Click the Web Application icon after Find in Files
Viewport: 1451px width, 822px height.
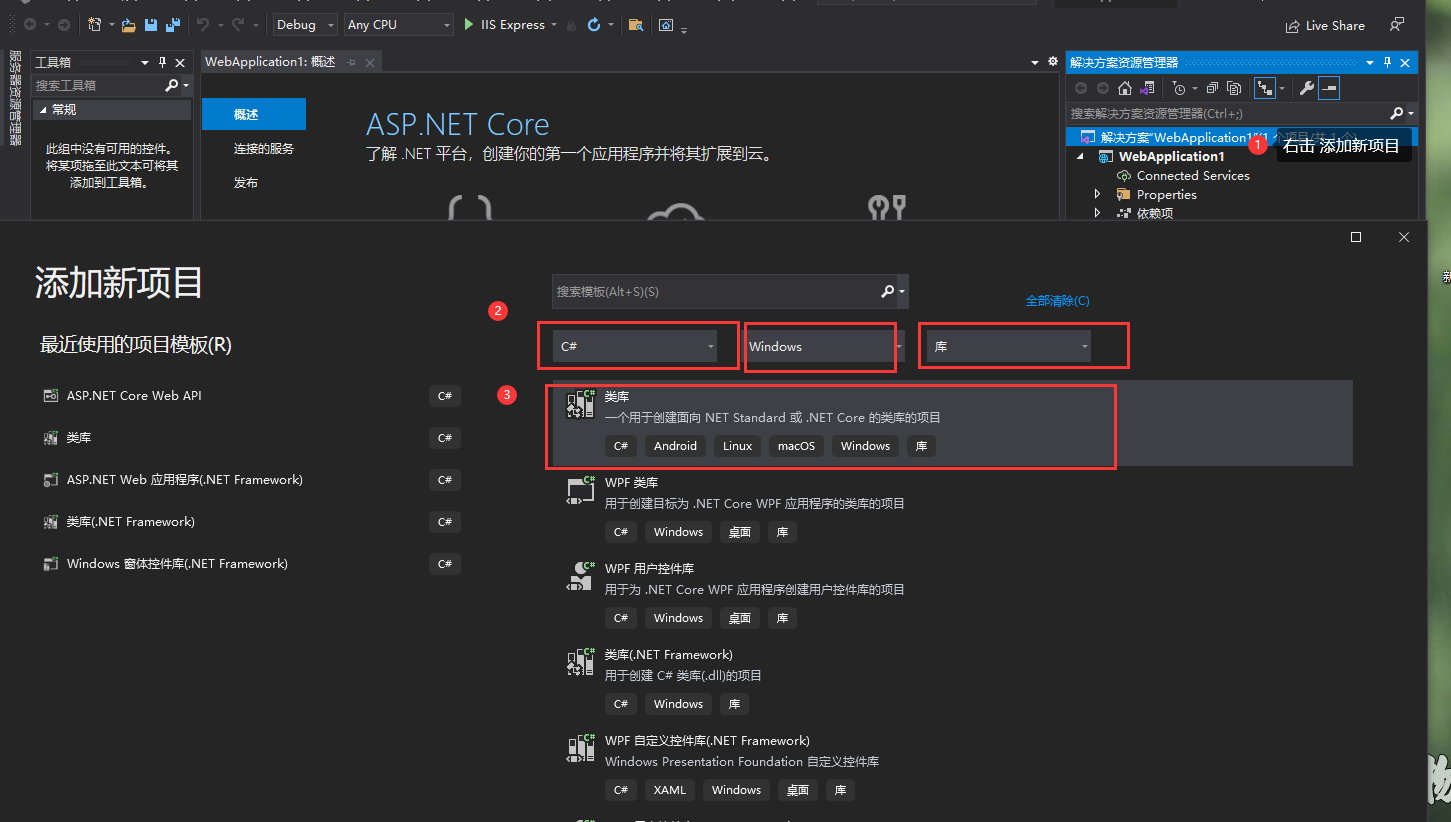pyautogui.click(x=667, y=25)
